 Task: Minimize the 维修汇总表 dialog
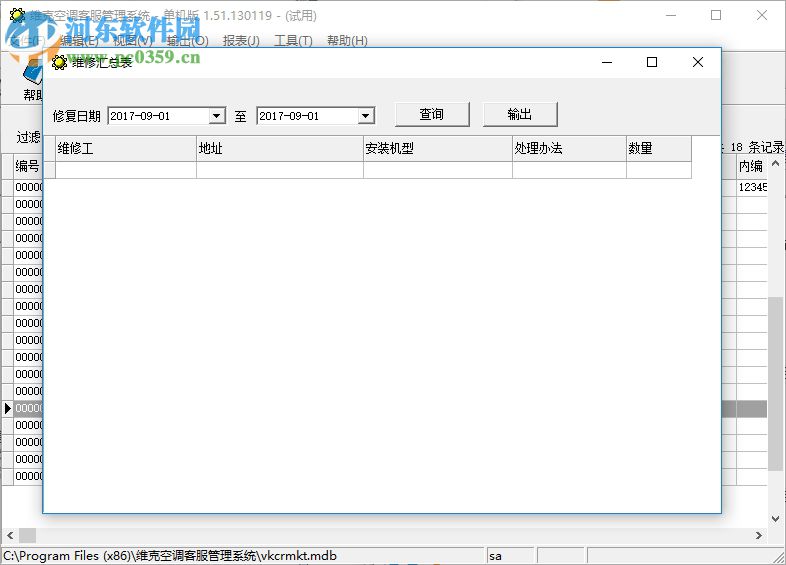tap(607, 62)
